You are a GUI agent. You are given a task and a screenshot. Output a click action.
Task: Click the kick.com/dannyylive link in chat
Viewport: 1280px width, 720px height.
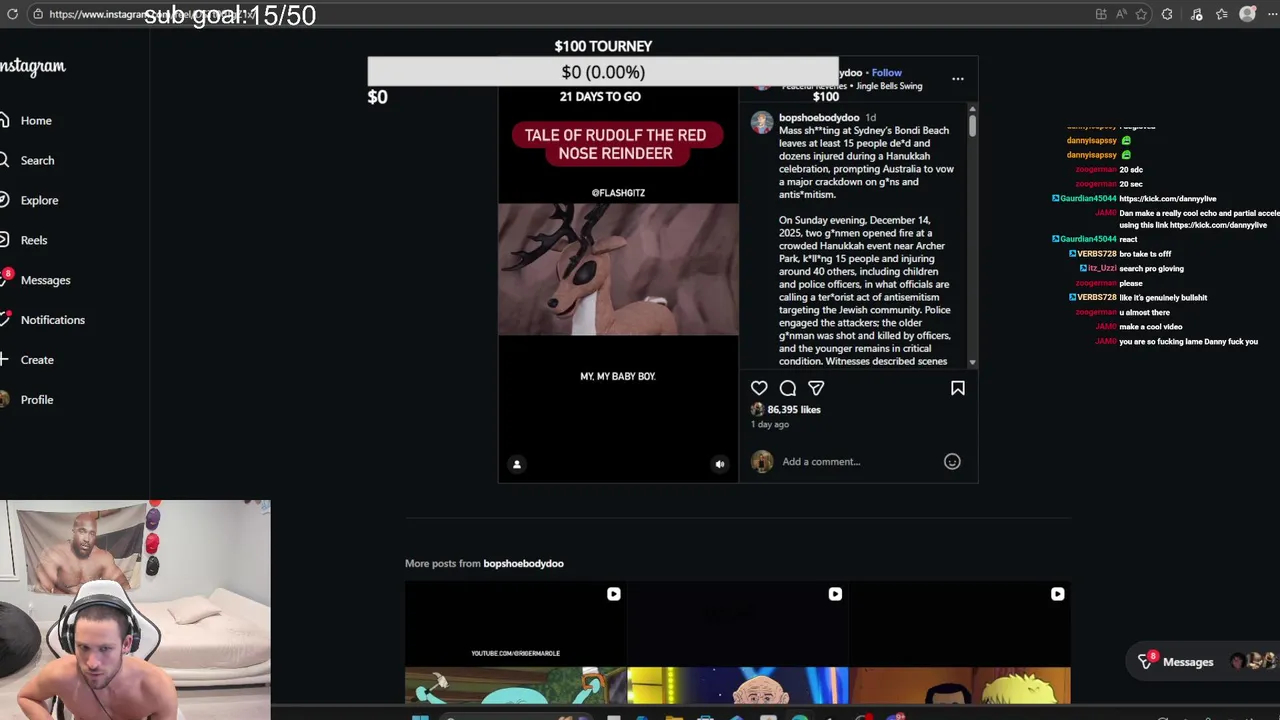1167,199
